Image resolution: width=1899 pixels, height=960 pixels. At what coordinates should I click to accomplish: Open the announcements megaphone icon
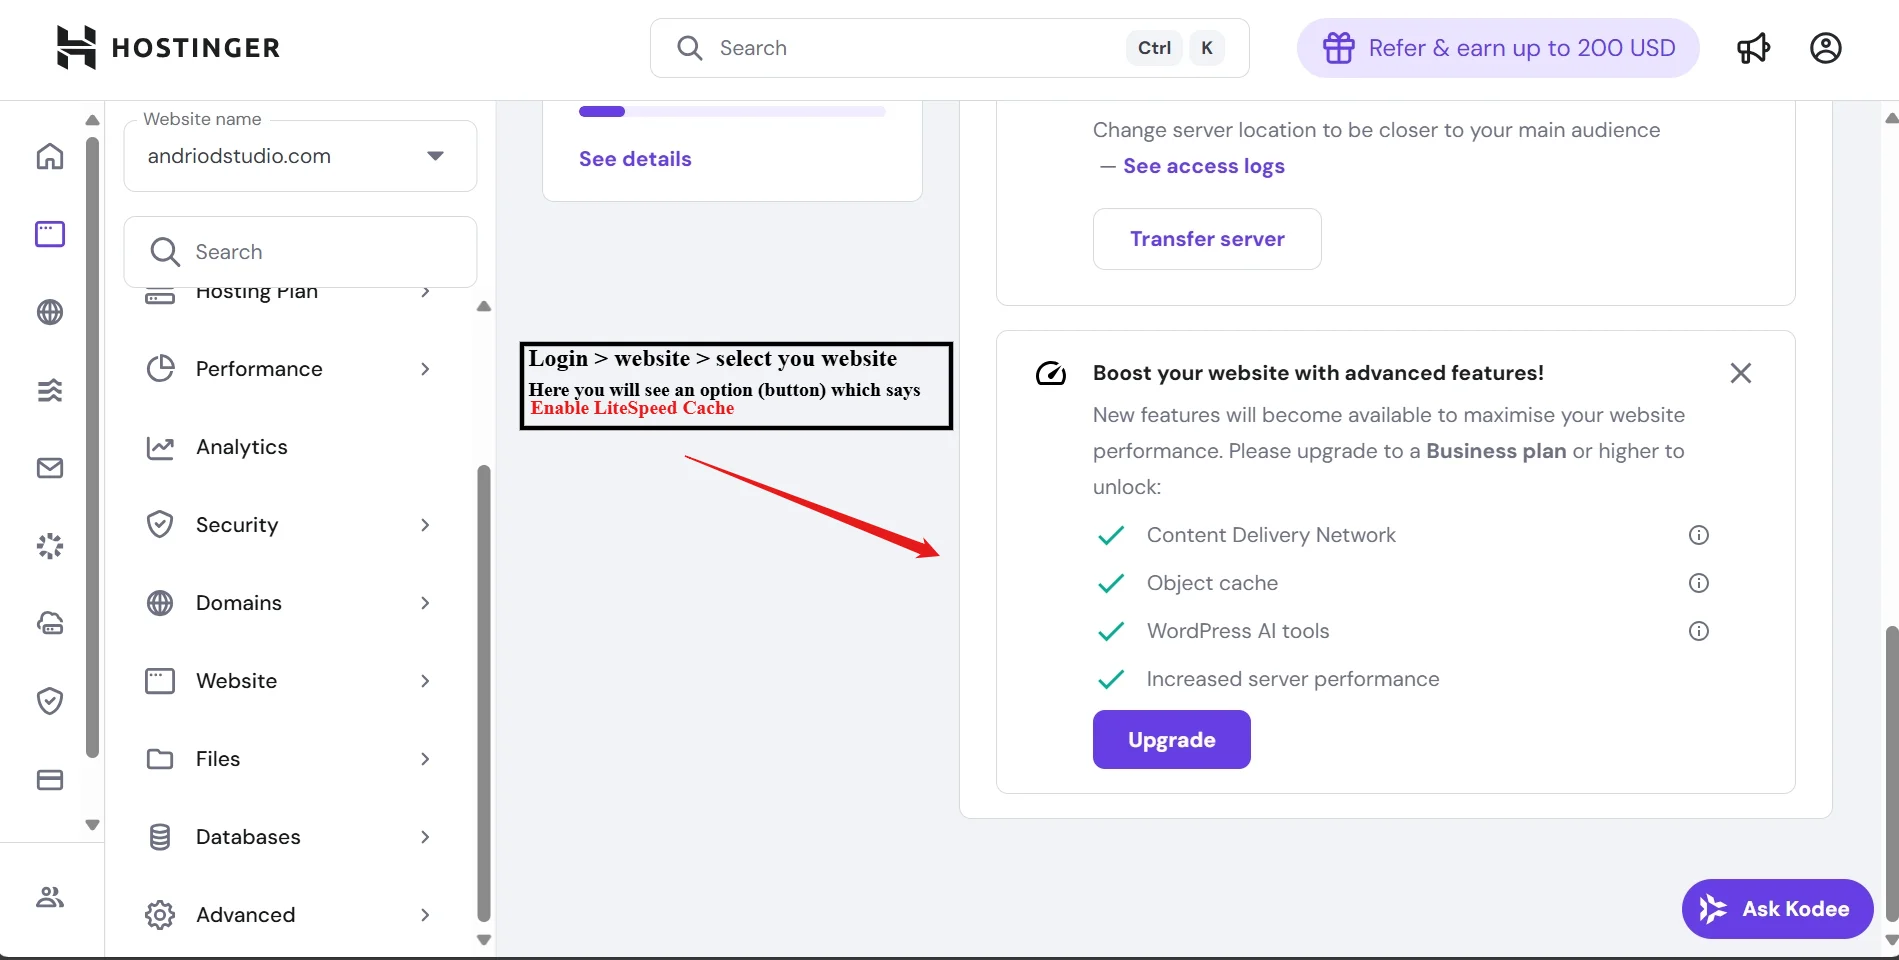coord(1753,48)
